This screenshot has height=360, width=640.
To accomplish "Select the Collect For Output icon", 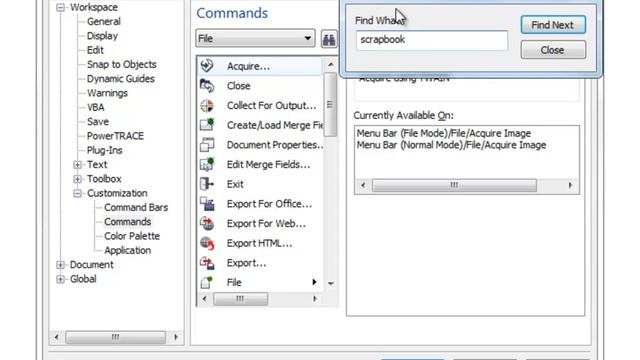I will [207, 105].
